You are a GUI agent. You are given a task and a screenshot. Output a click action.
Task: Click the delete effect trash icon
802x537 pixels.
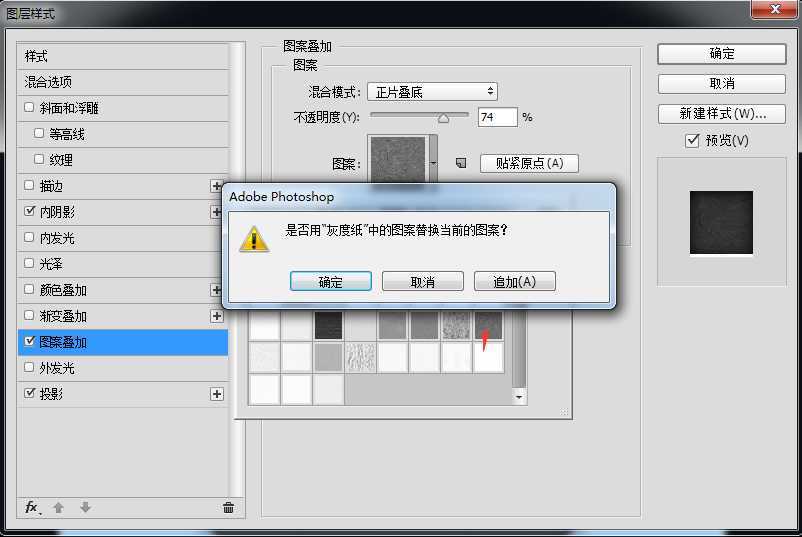[x=228, y=507]
